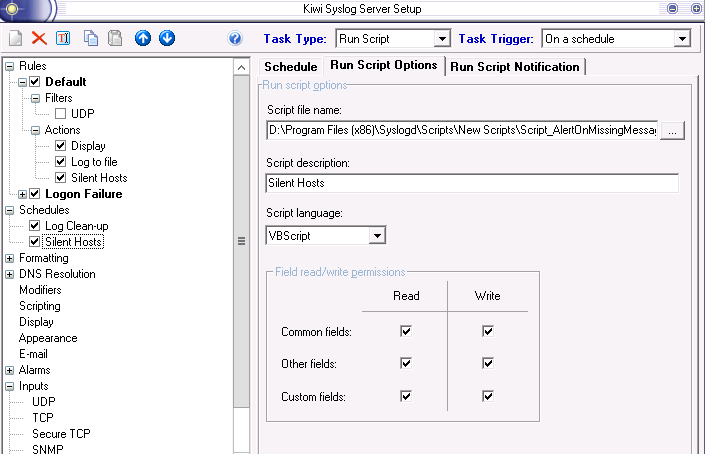Expand the Logon Failure rule
Screen dimensions: 705x454
tap(22, 195)
